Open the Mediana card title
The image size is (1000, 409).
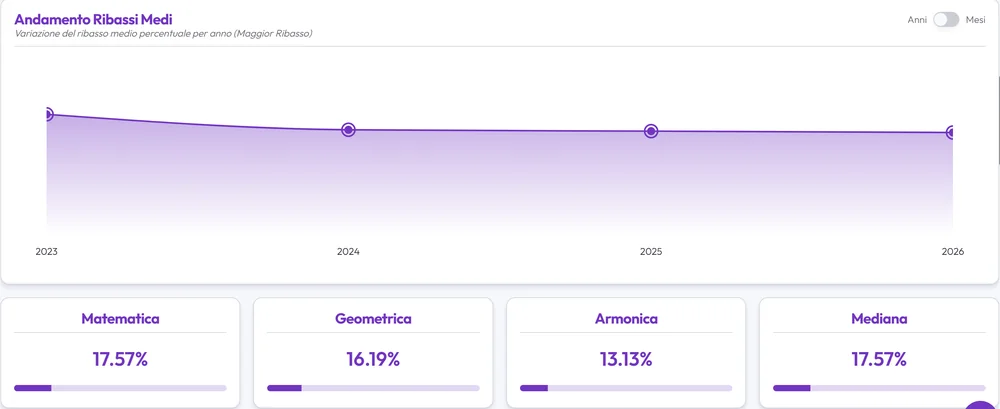(879, 318)
